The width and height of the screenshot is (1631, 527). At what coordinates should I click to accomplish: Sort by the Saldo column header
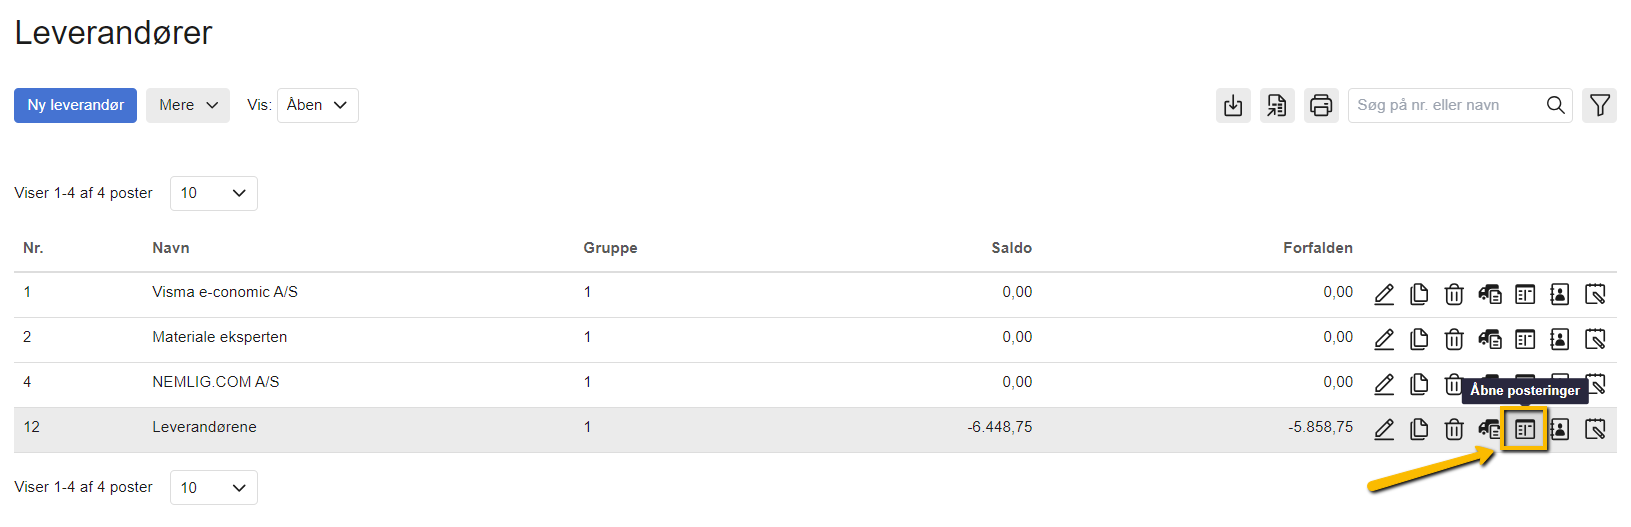[x=1011, y=248]
